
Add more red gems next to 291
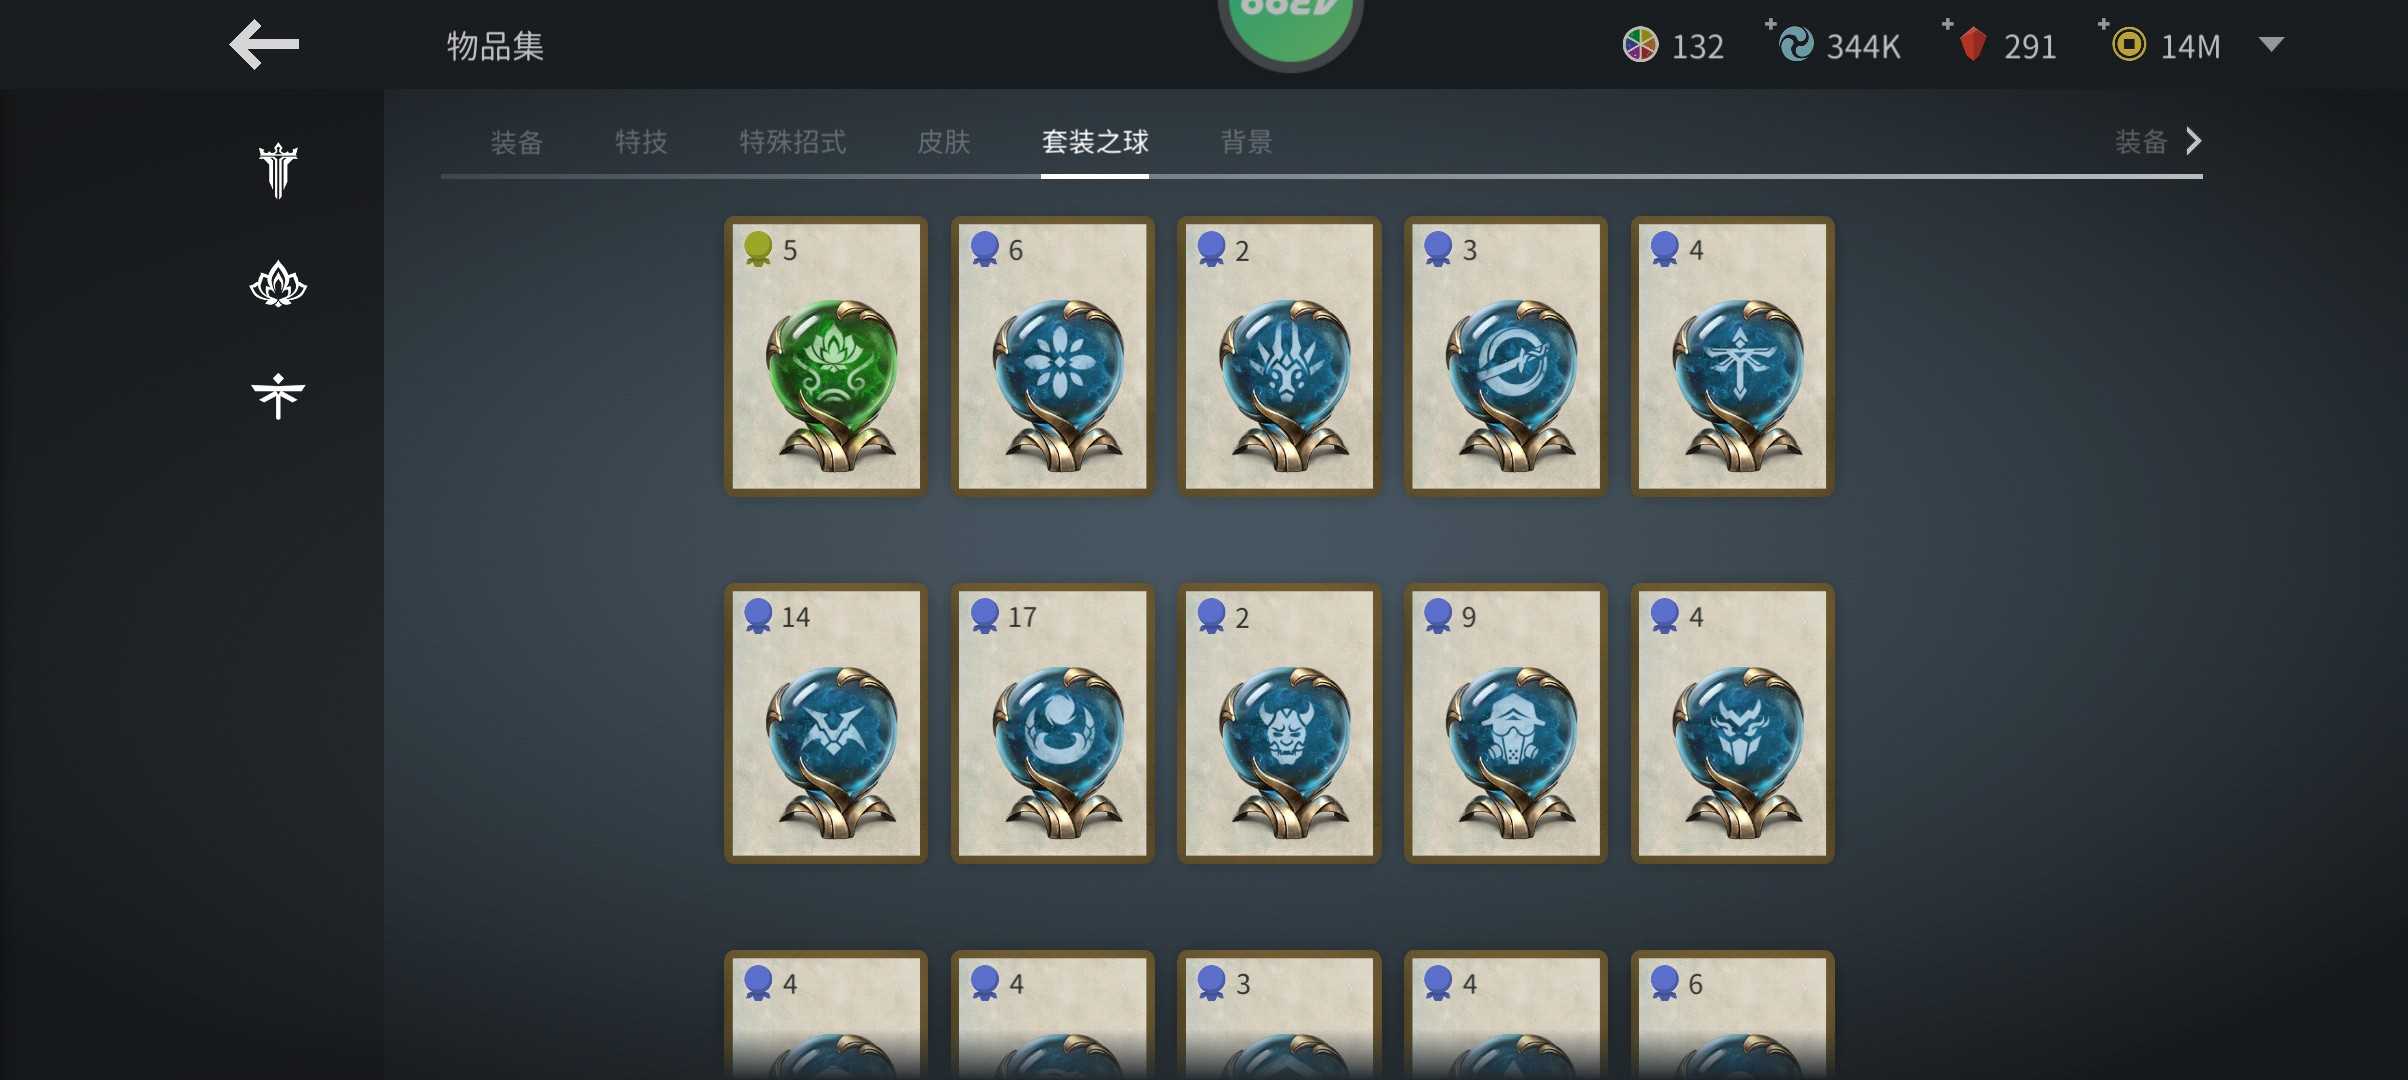(x=1947, y=24)
